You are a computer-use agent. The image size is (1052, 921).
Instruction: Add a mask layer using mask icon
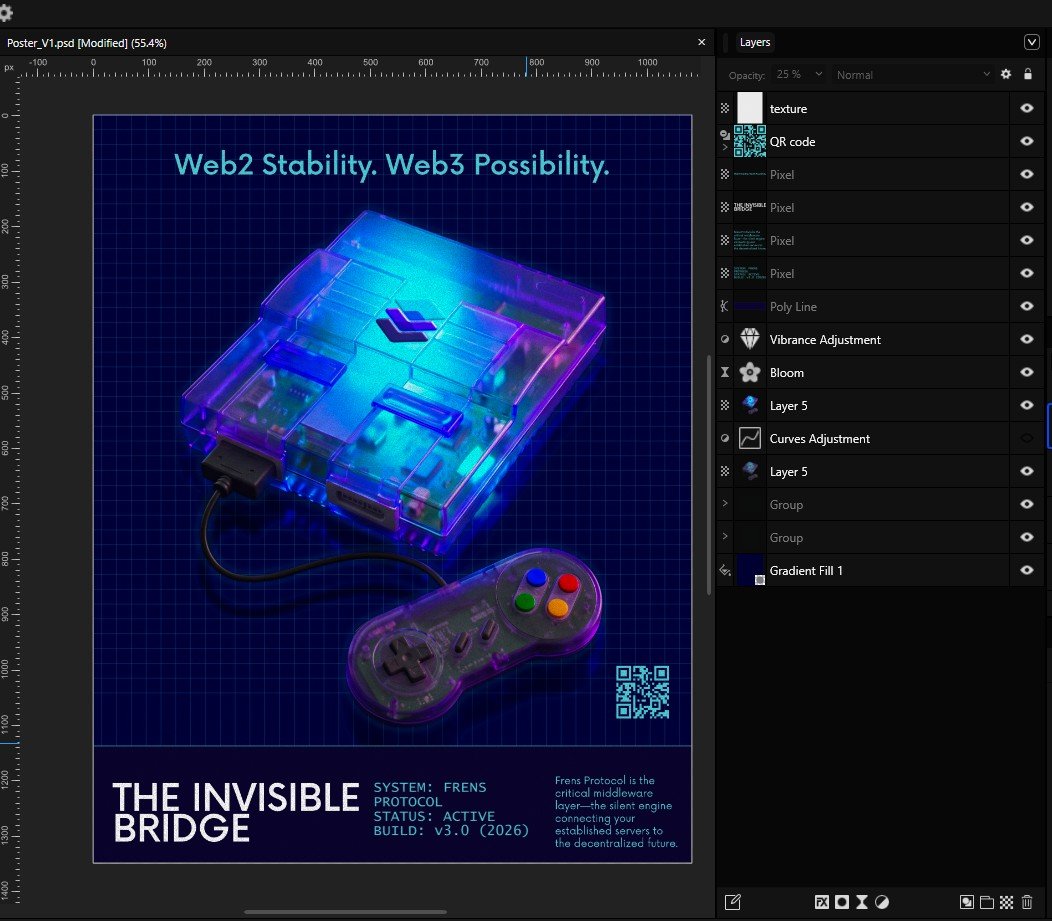pos(842,902)
